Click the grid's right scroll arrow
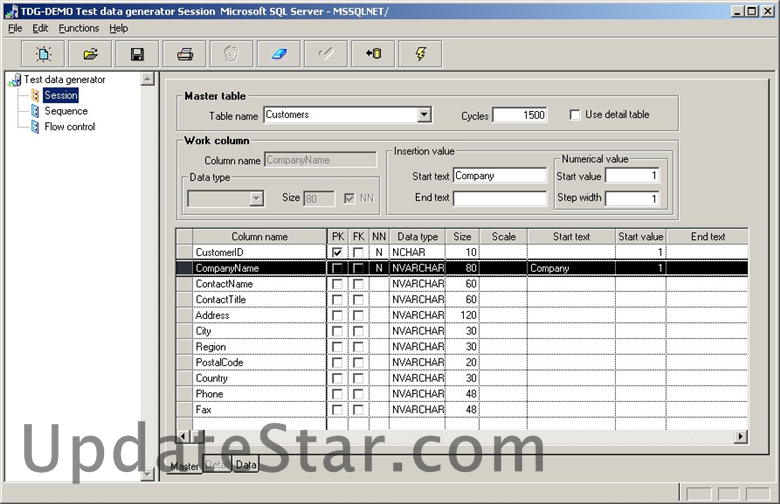 [741, 437]
